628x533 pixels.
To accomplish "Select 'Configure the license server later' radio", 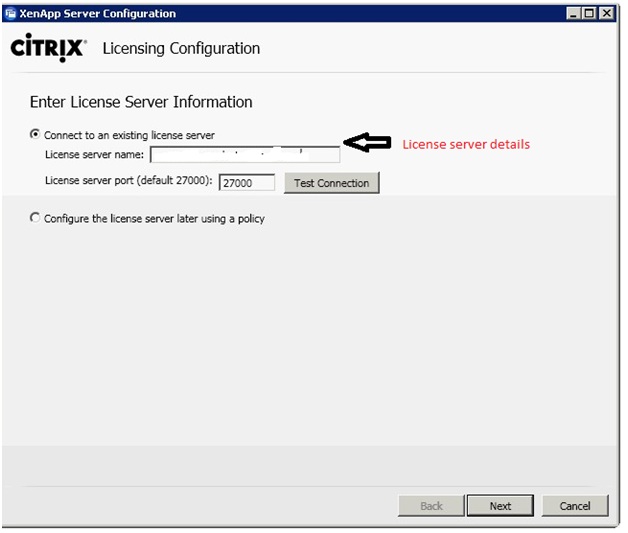I will 35,217.
